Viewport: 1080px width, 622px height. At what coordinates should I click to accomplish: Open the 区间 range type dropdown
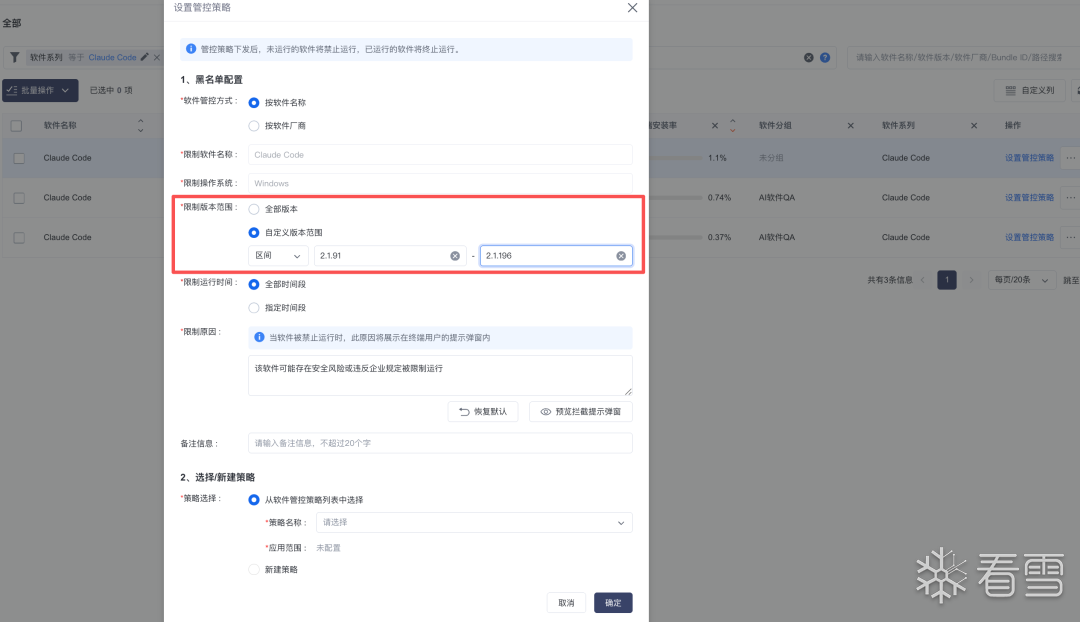[x=278, y=256]
